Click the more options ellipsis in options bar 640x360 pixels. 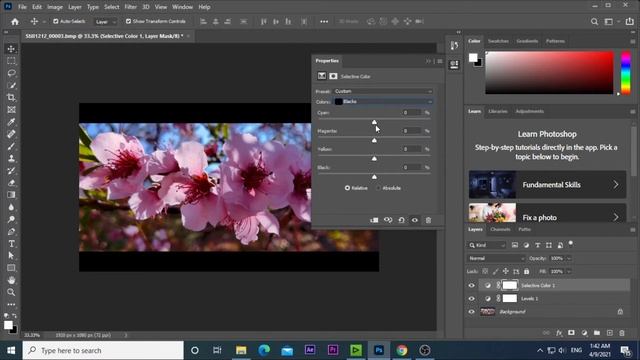[x=324, y=22]
